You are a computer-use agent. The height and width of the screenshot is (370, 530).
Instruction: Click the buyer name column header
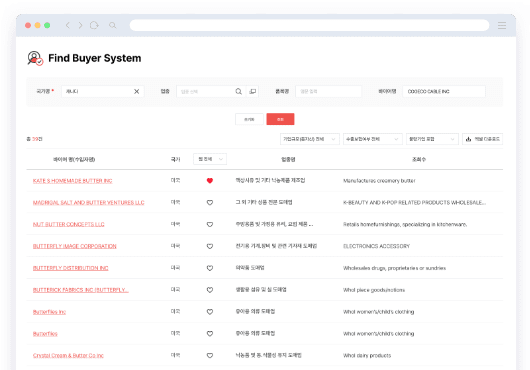(x=74, y=159)
